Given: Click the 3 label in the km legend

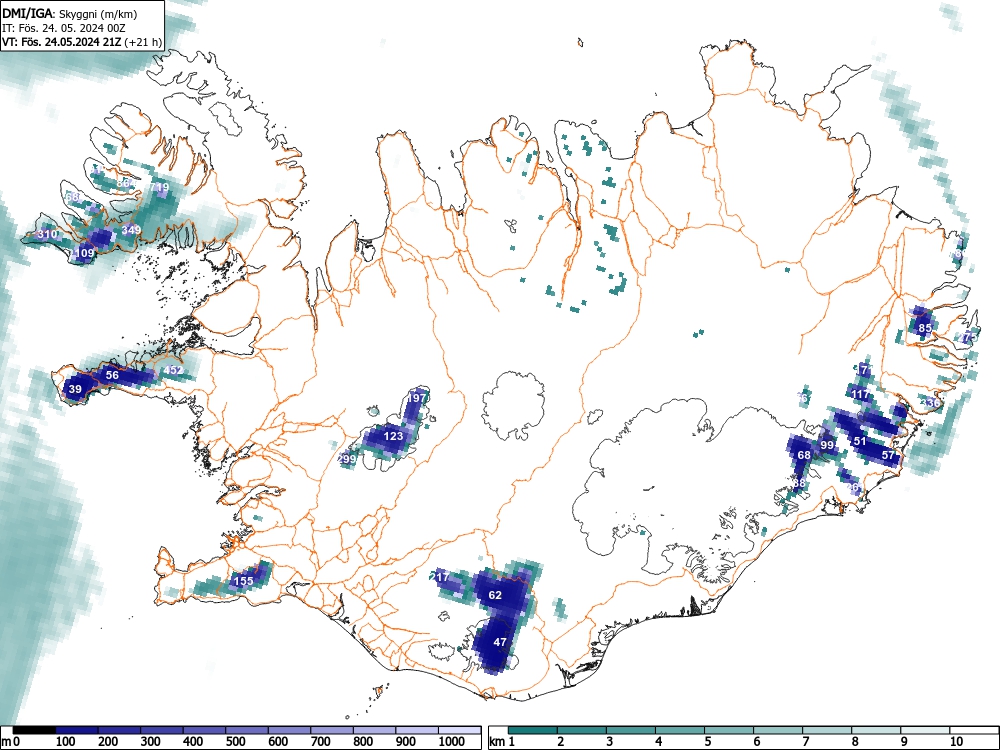Looking at the screenshot, I should (x=610, y=742).
